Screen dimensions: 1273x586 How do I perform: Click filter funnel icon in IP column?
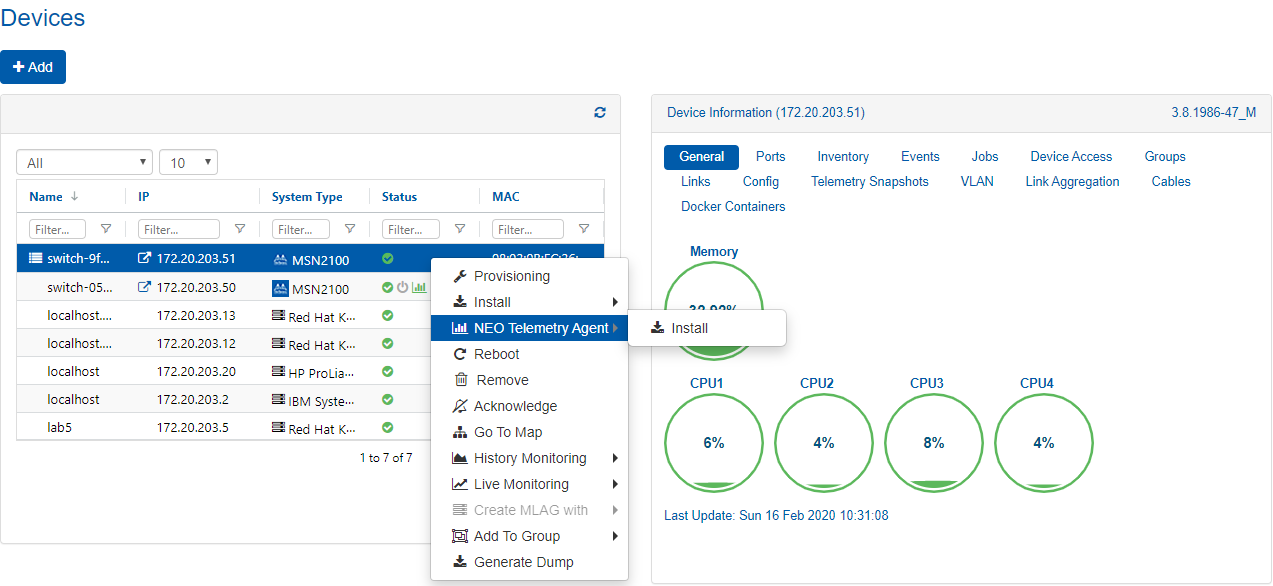click(x=240, y=229)
